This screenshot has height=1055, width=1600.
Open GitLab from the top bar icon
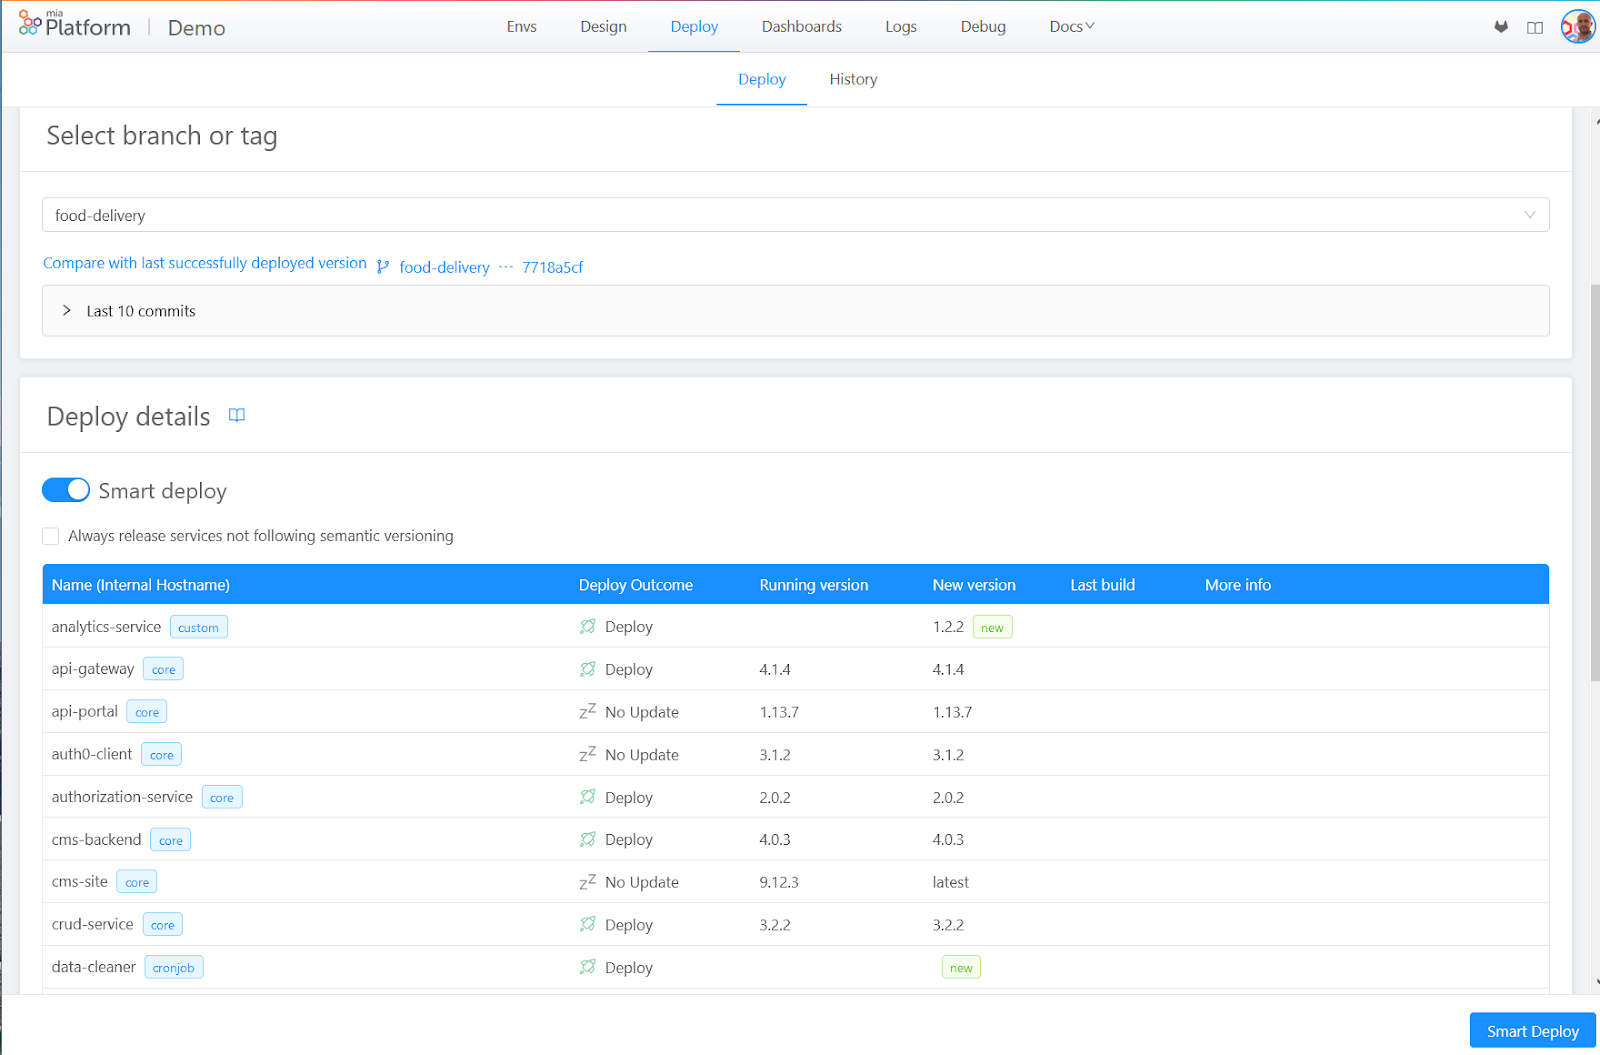(1501, 27)
